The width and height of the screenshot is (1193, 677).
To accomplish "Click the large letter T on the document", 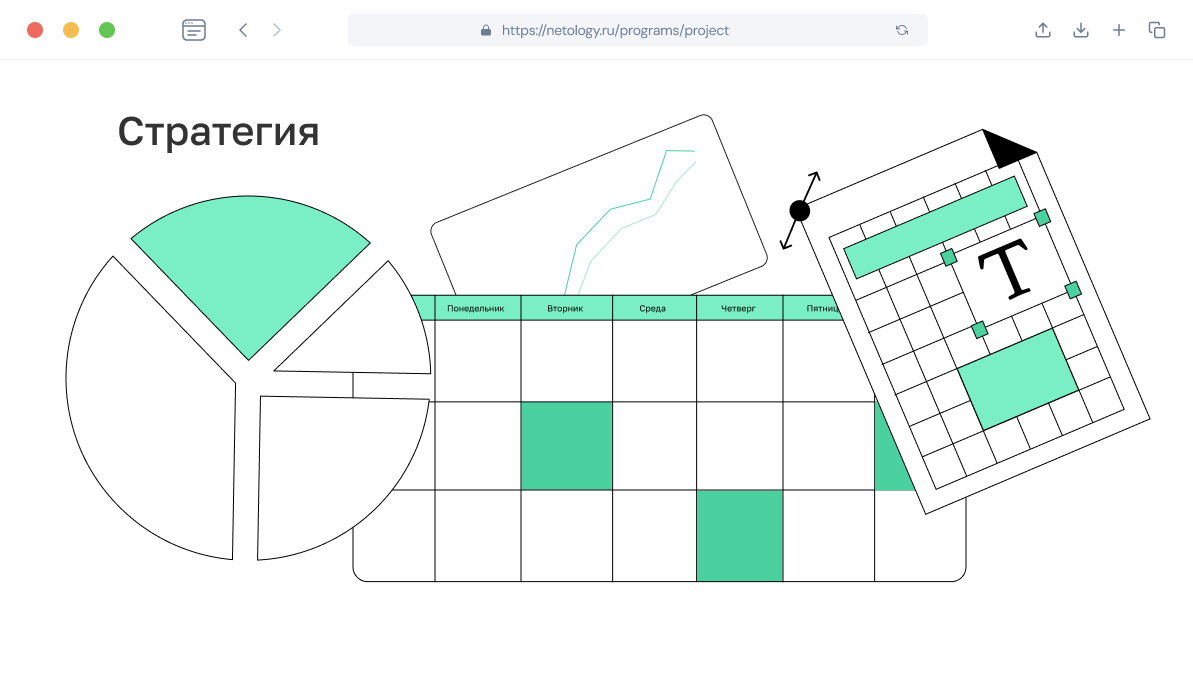I will pyautogui.click(x=1005, y=271).
